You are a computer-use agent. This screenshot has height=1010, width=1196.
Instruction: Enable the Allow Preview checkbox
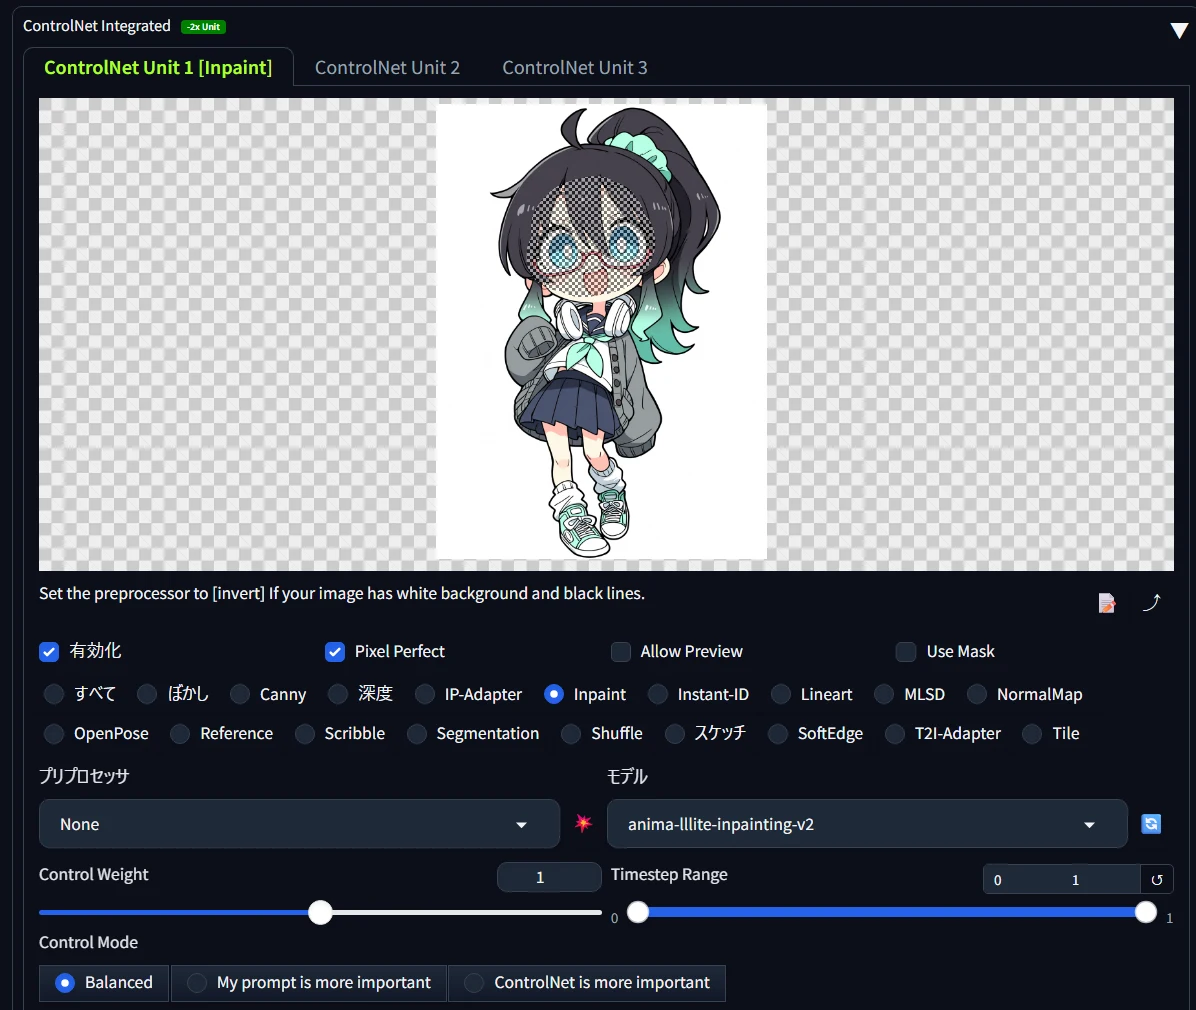(621, 651)
